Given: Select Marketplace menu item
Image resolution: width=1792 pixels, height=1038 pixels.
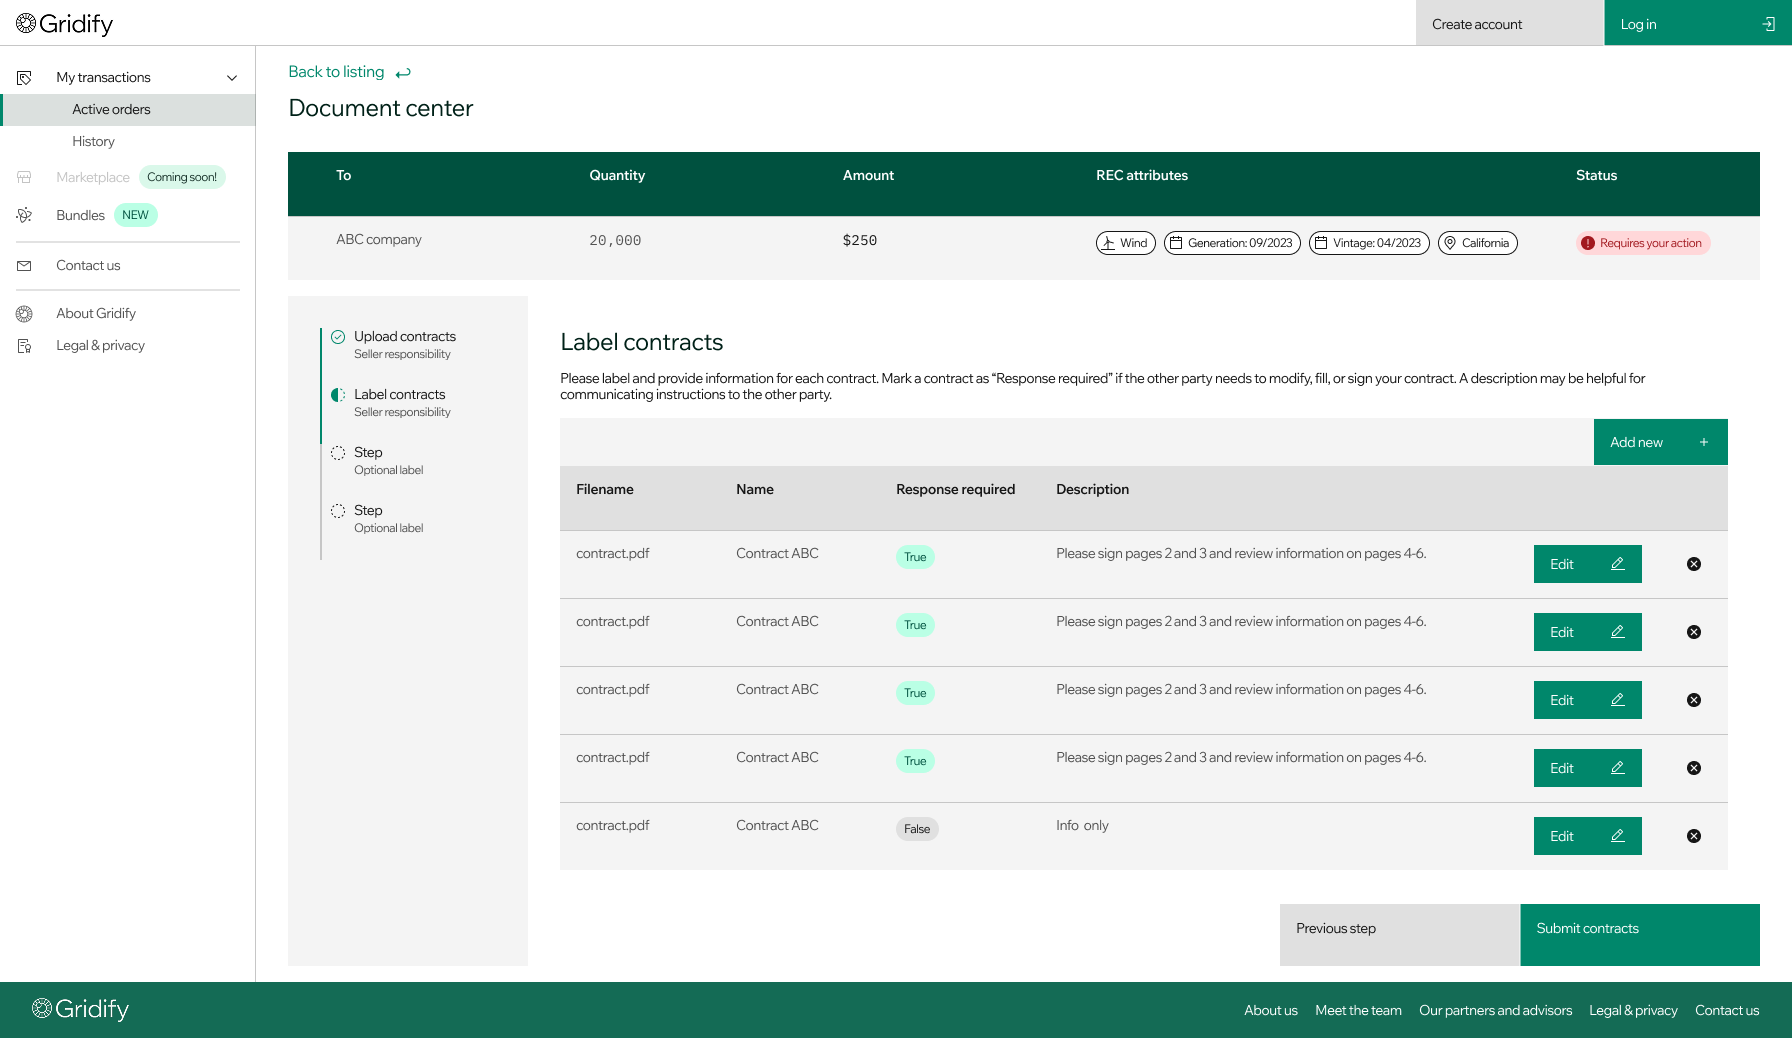Looking at the screenshot, I should (x=93, y=177).
